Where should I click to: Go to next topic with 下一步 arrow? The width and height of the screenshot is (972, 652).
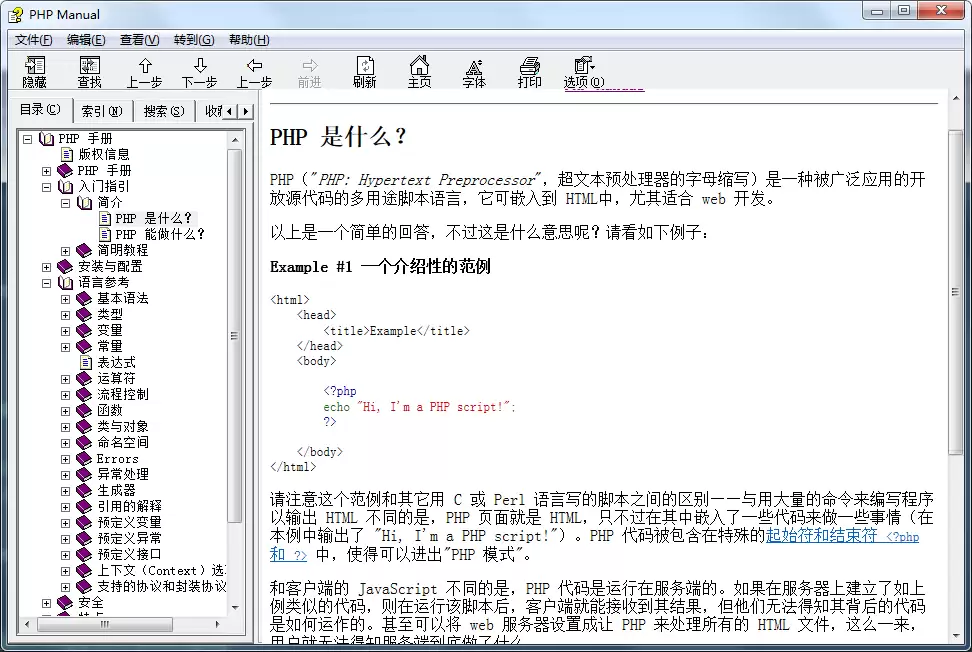(x=200, y=72)
